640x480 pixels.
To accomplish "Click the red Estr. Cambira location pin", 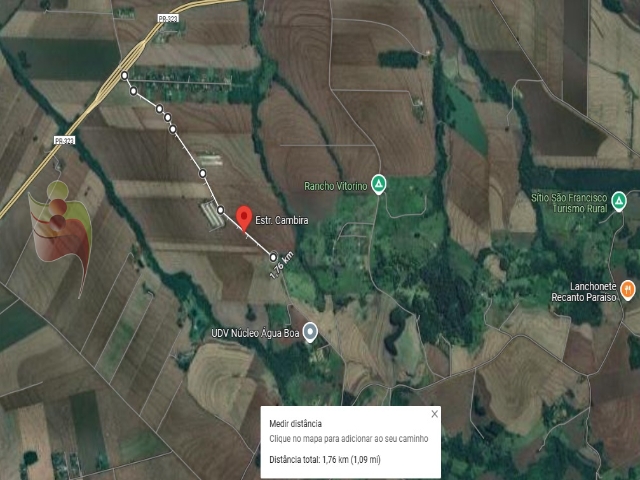I will [x=244, y=219].
